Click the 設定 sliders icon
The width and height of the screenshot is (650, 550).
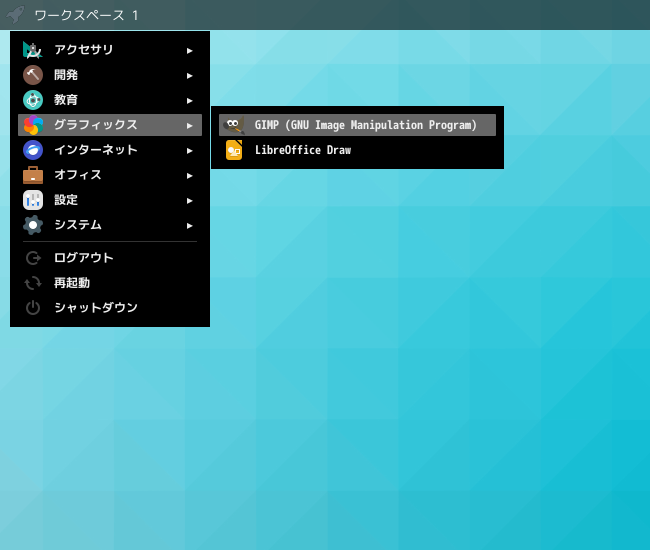33,200
